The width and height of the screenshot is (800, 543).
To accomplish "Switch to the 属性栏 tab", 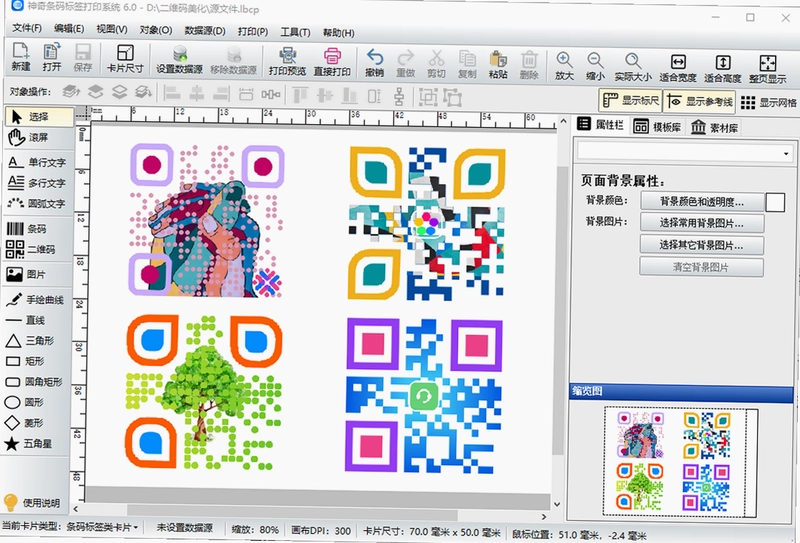I will click(x=601, y=124).
